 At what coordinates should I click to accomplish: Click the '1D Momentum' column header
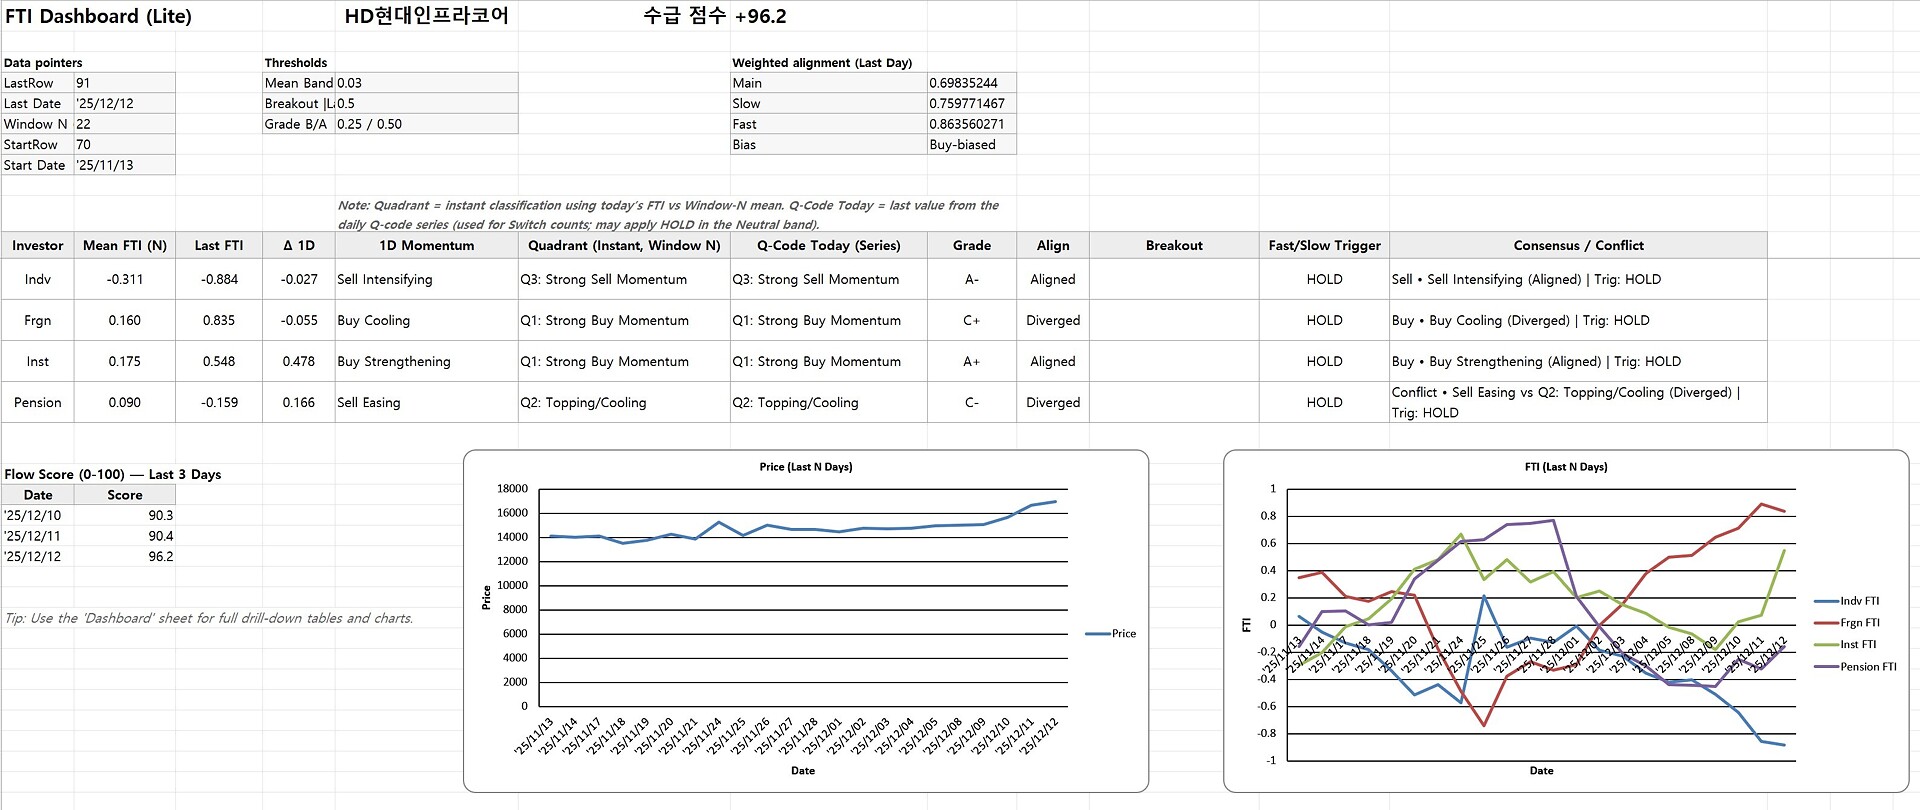click(427, 246)
